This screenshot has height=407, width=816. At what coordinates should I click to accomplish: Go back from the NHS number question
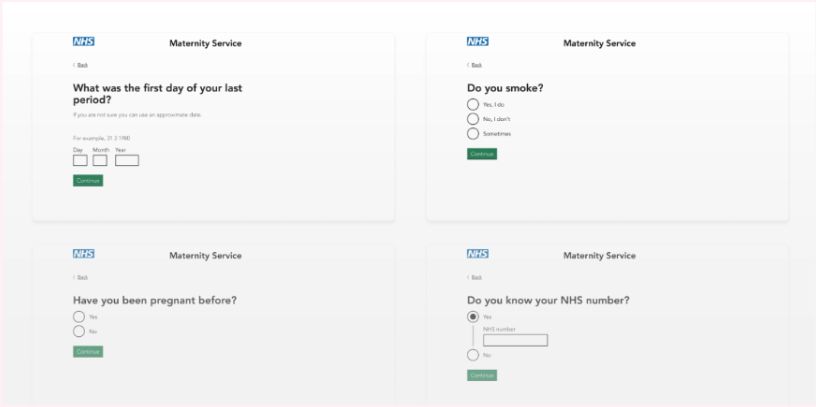coord(475,277)
